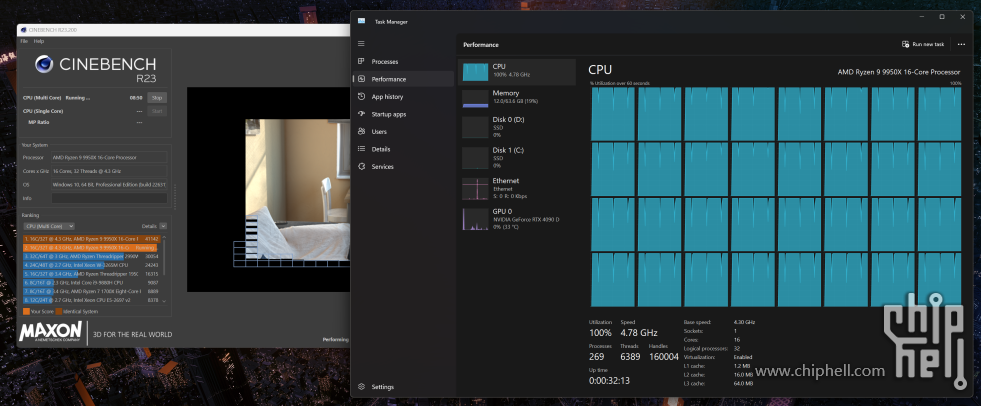Viewport: 981px width, 406px height.
Task: Click the Maxon logo in Cinebench
Action: click(51, 332)
